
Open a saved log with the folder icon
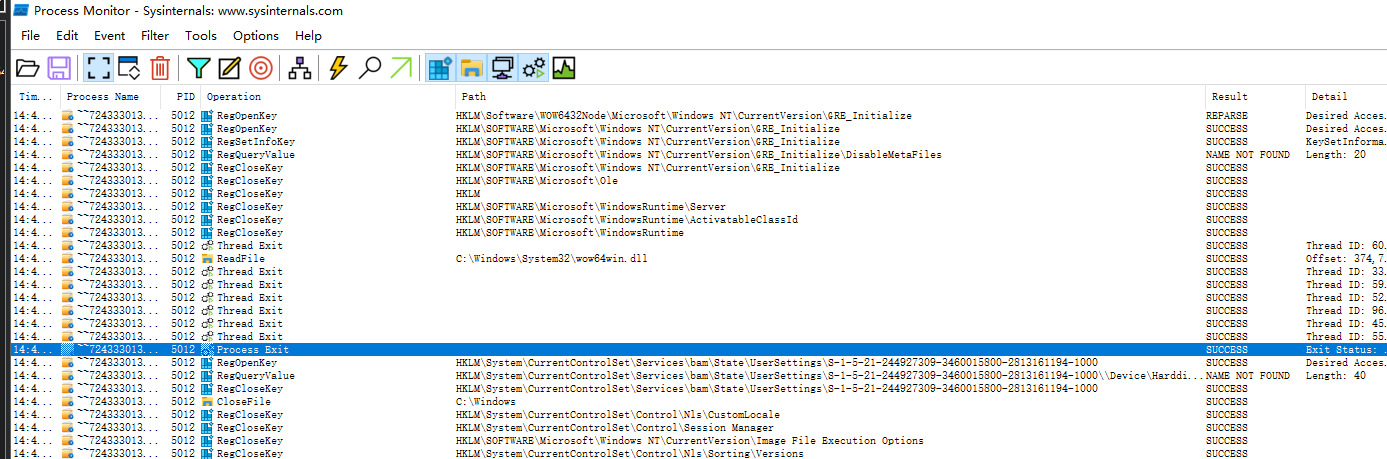28,68
